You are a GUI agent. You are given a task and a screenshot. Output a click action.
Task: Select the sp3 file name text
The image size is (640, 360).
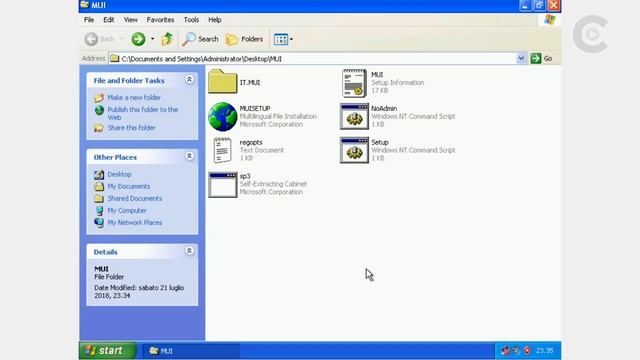point(245,176)
